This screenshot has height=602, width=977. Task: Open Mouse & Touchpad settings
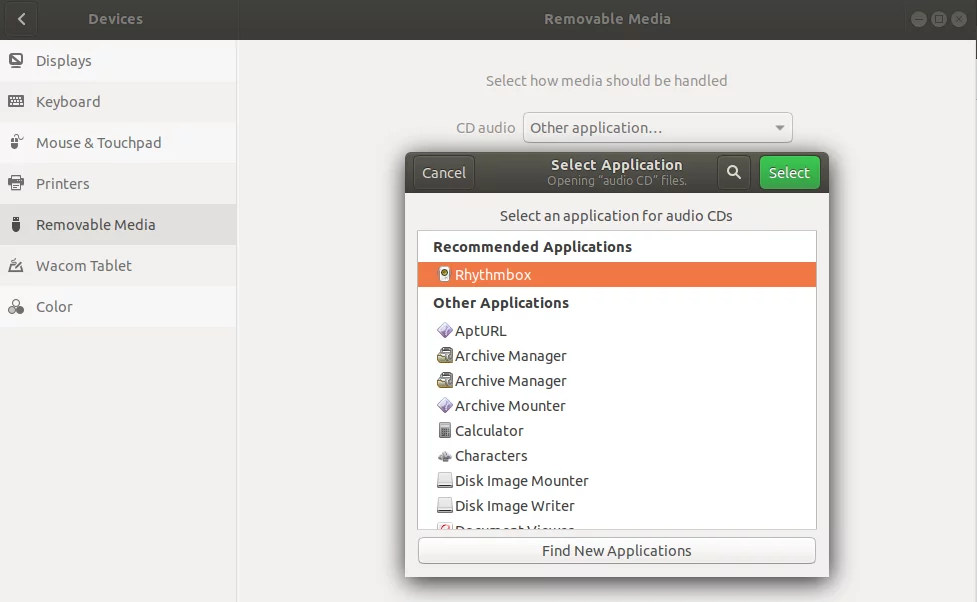tap(98, 143)
